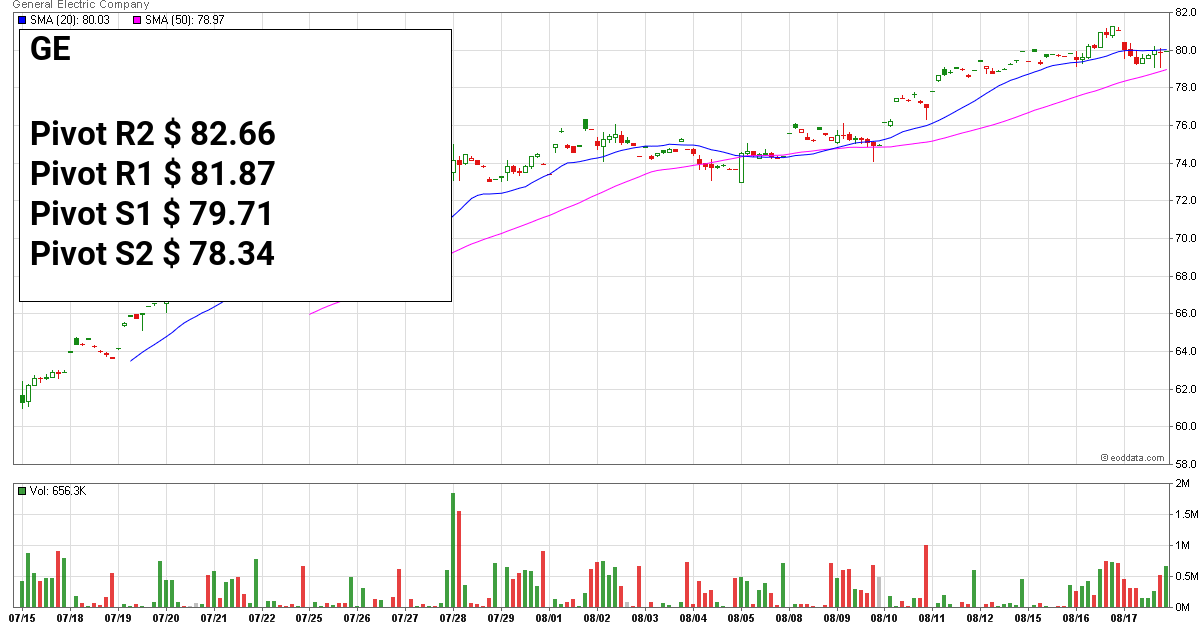Click the 08/09 date axis label

[x=836, y=619]
